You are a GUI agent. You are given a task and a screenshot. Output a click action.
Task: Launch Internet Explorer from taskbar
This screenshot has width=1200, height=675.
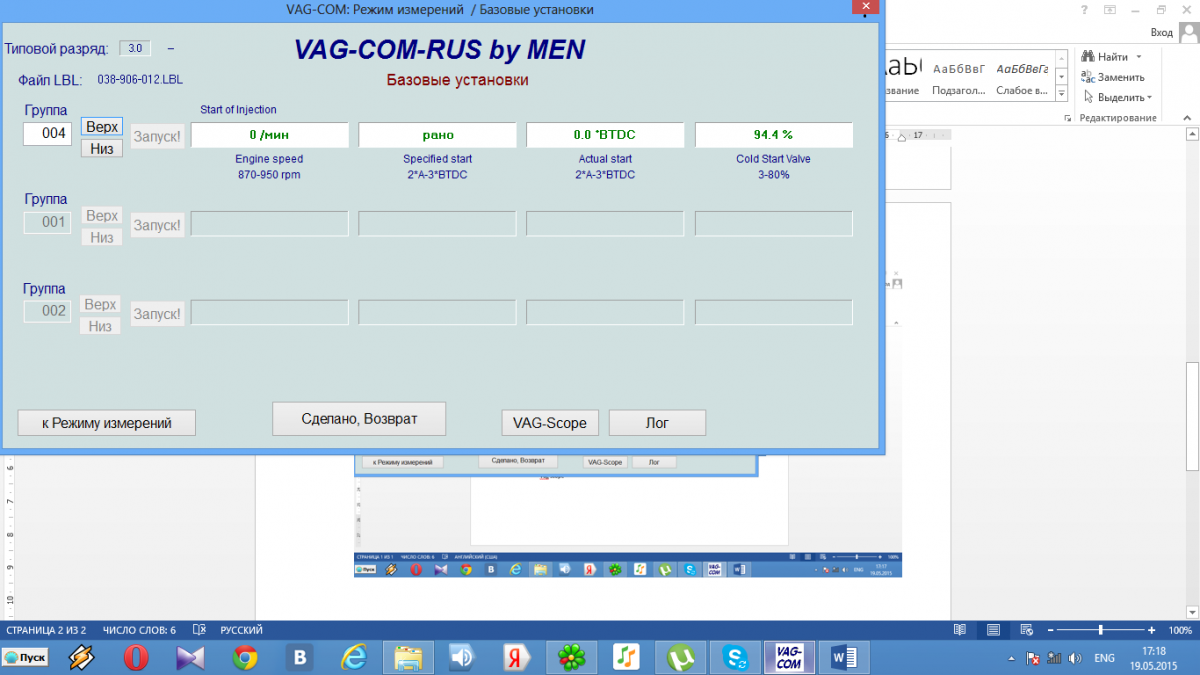pyautogui.click(x=354, y=657)
